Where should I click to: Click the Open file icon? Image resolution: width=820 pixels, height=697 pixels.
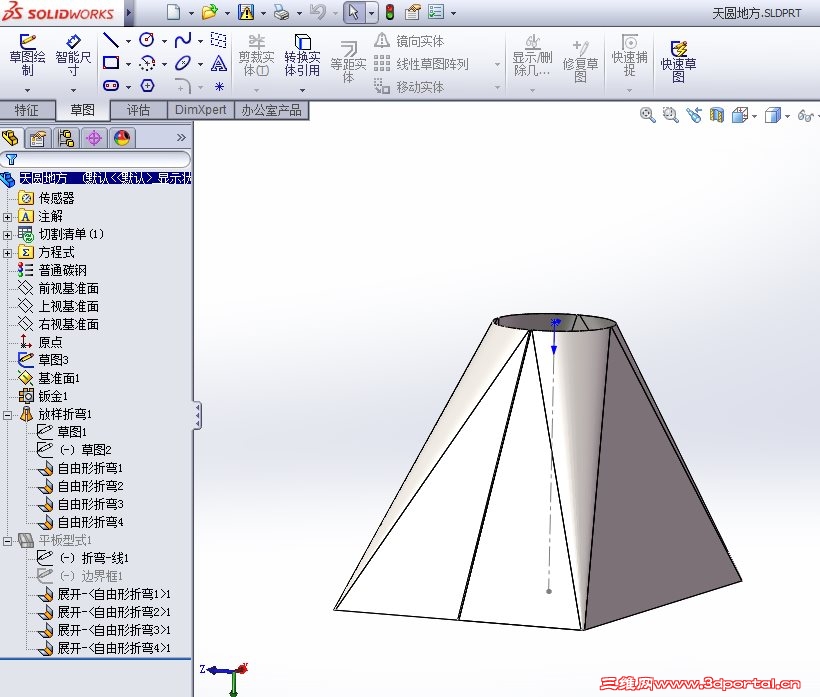click(210, 12)
